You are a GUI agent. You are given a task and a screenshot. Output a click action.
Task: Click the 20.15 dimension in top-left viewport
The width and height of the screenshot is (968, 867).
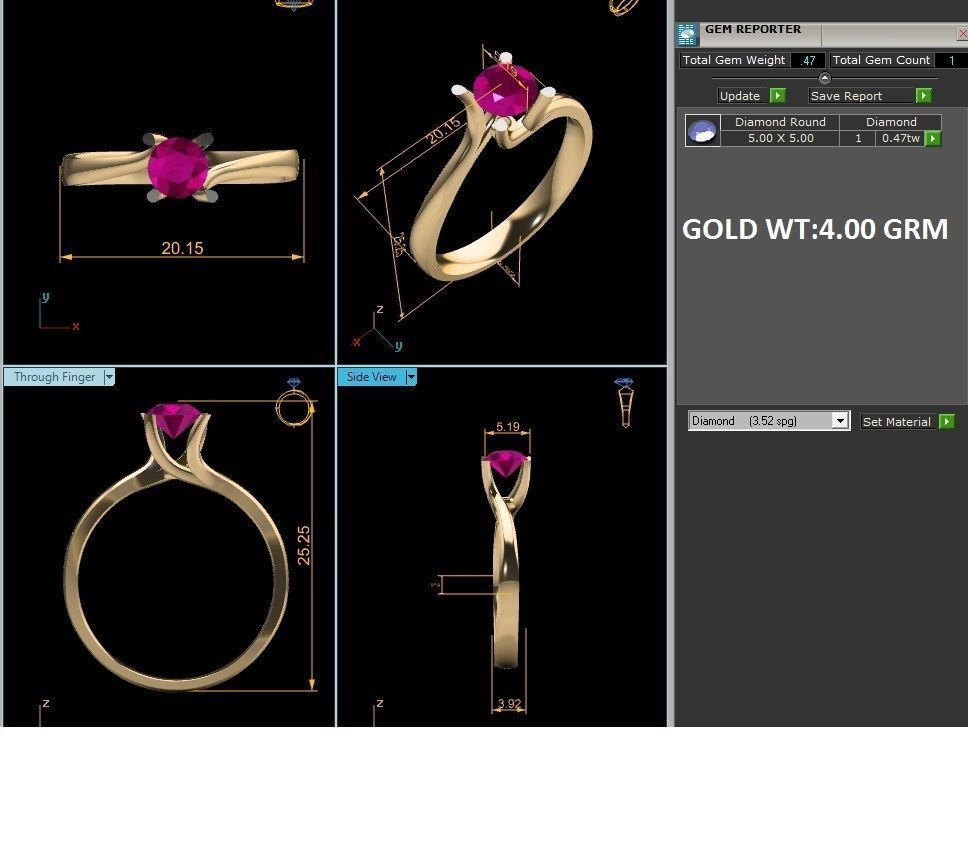tap(182, 248)
